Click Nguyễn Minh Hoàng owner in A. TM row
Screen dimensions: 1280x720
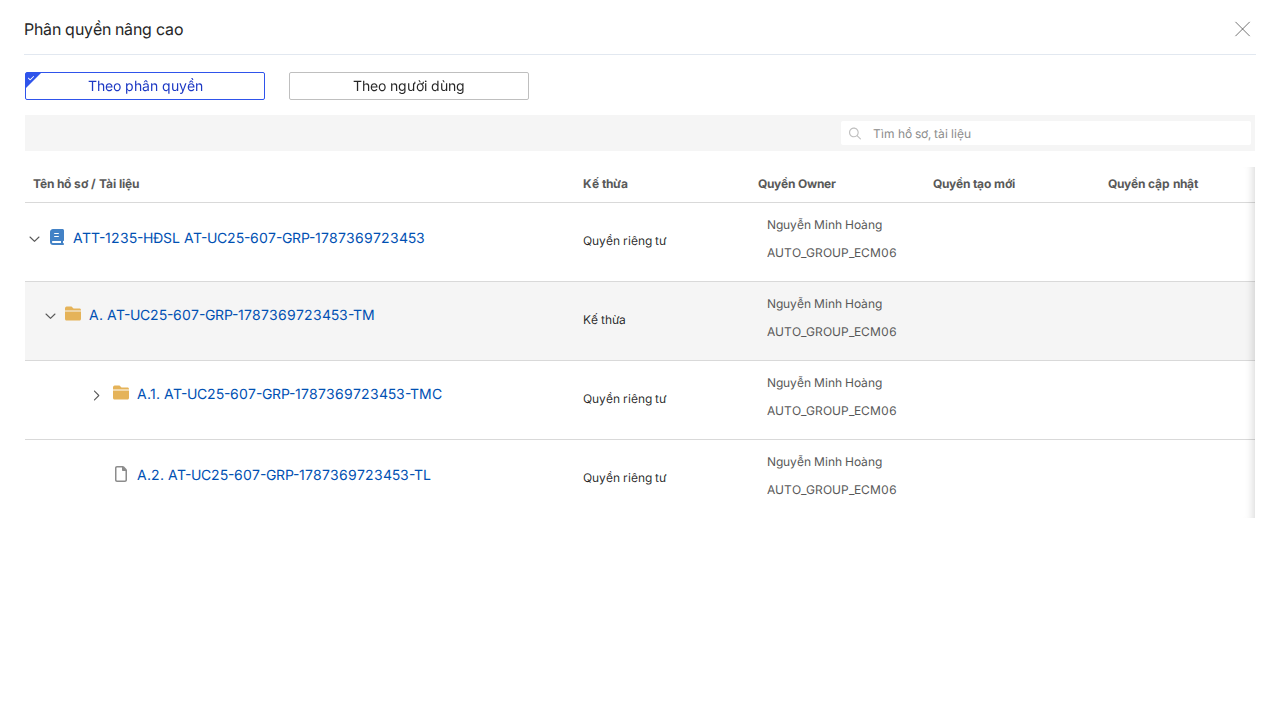[825, 304]
